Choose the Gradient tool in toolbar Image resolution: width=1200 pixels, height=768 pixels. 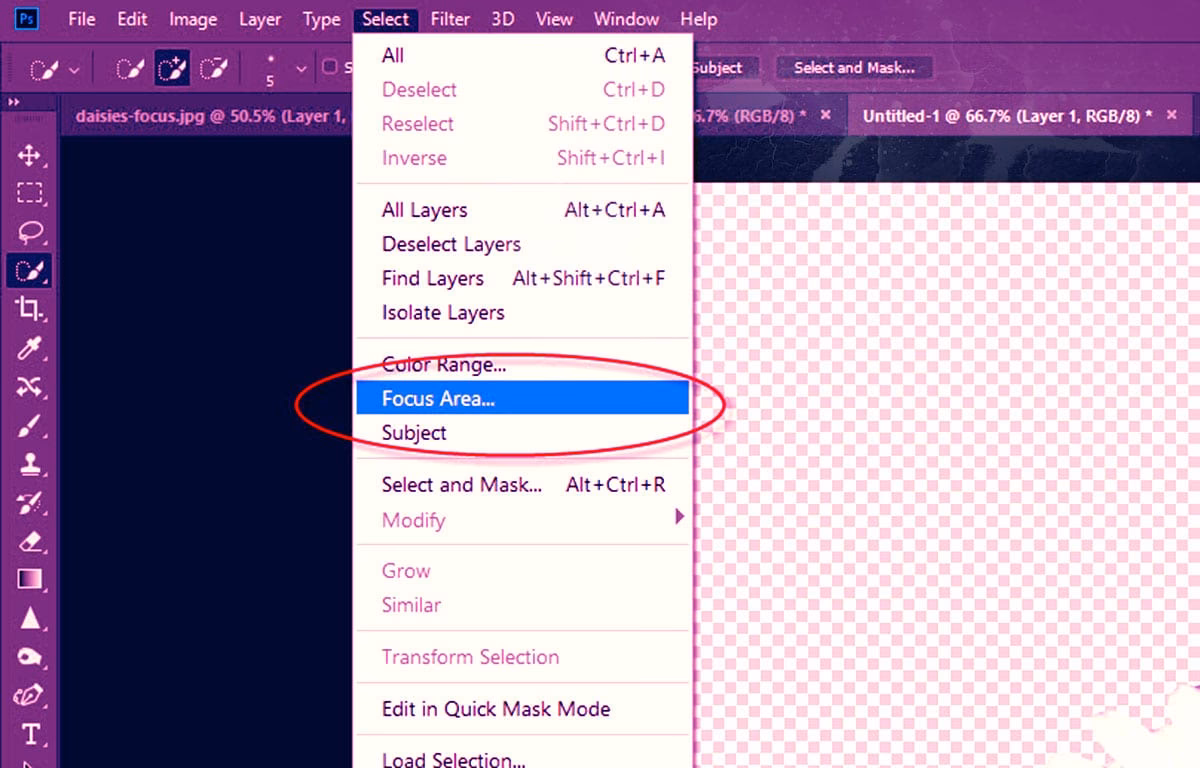pyautogui.click(x=30, y=580)
